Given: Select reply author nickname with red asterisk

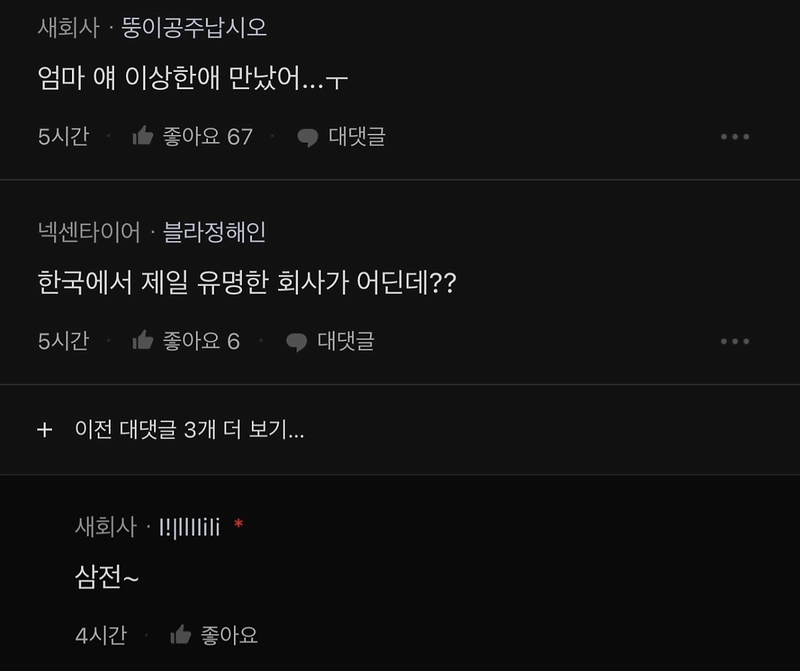Looking at the screenshot, I should pyautogui.click(x=190, y=527).
